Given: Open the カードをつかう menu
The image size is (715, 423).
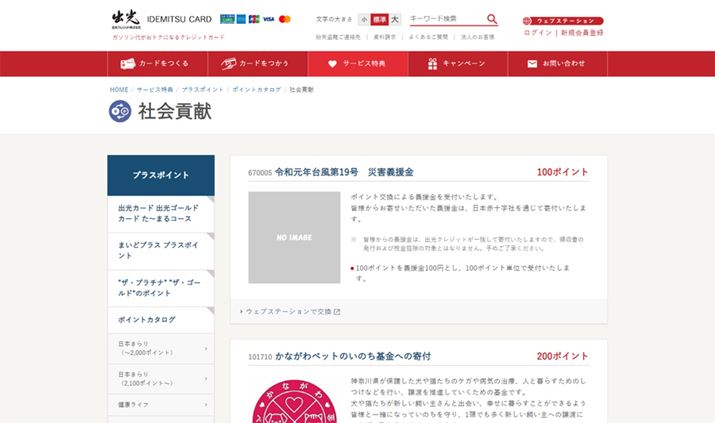Looking at the screenshot, I should click(x=258, y=64).
